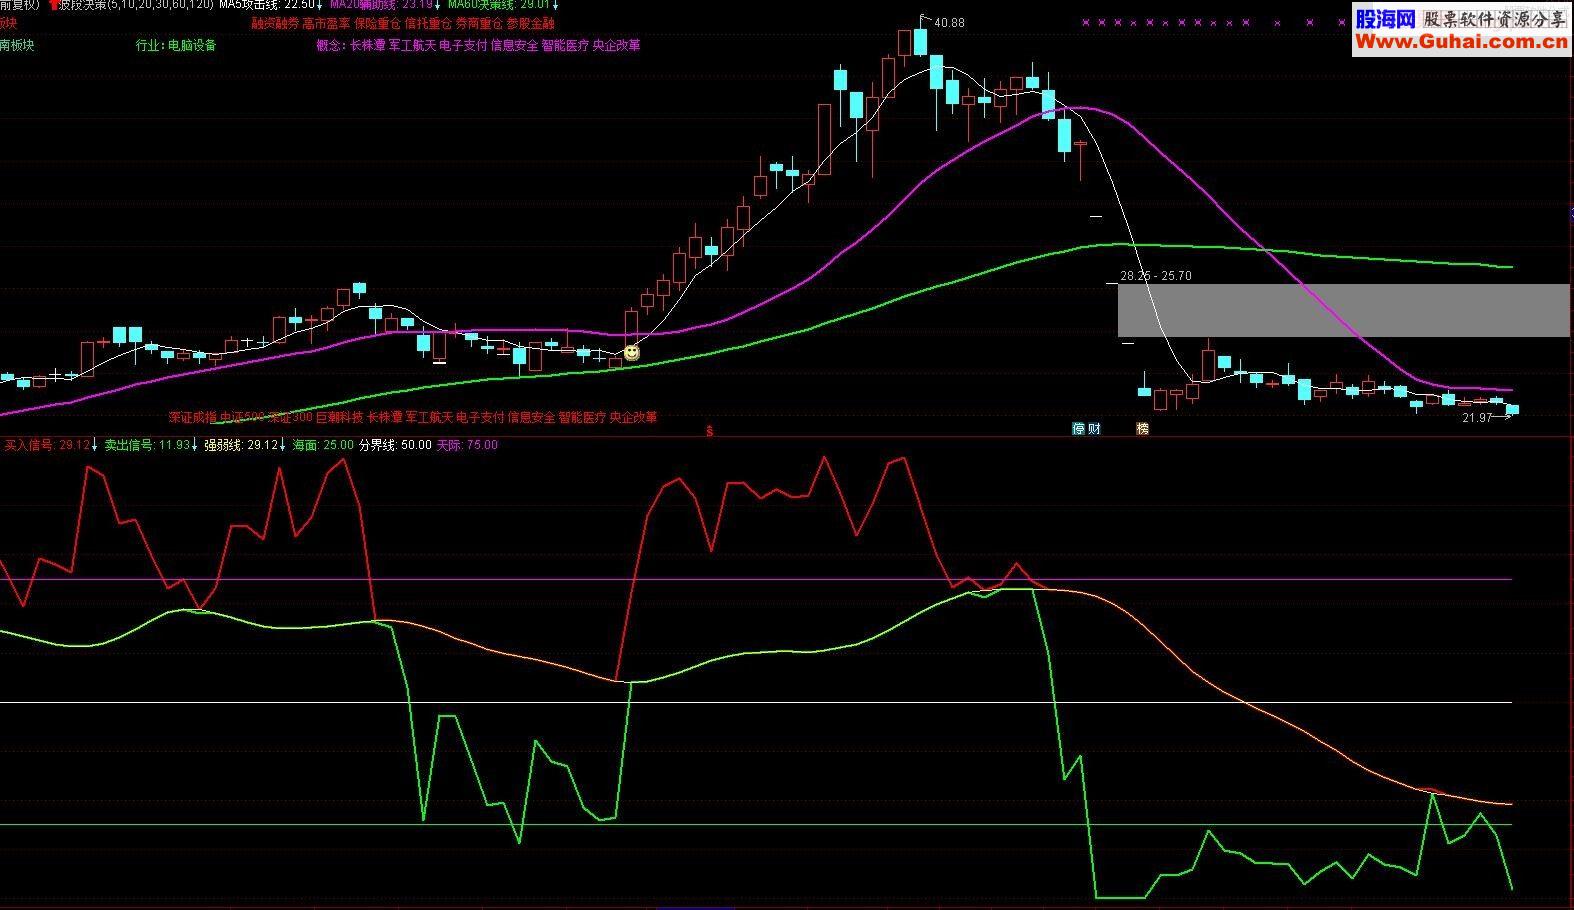
Task: Click the 强弱线: 29.12 indicator value
Action: 241,445
